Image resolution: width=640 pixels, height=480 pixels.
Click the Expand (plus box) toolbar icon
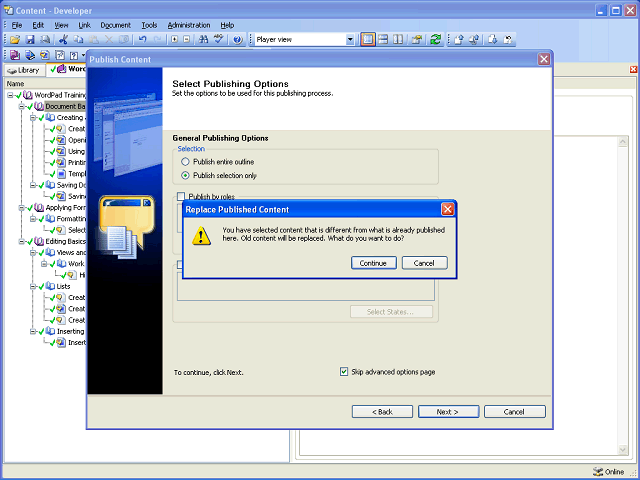pos(175,40)
